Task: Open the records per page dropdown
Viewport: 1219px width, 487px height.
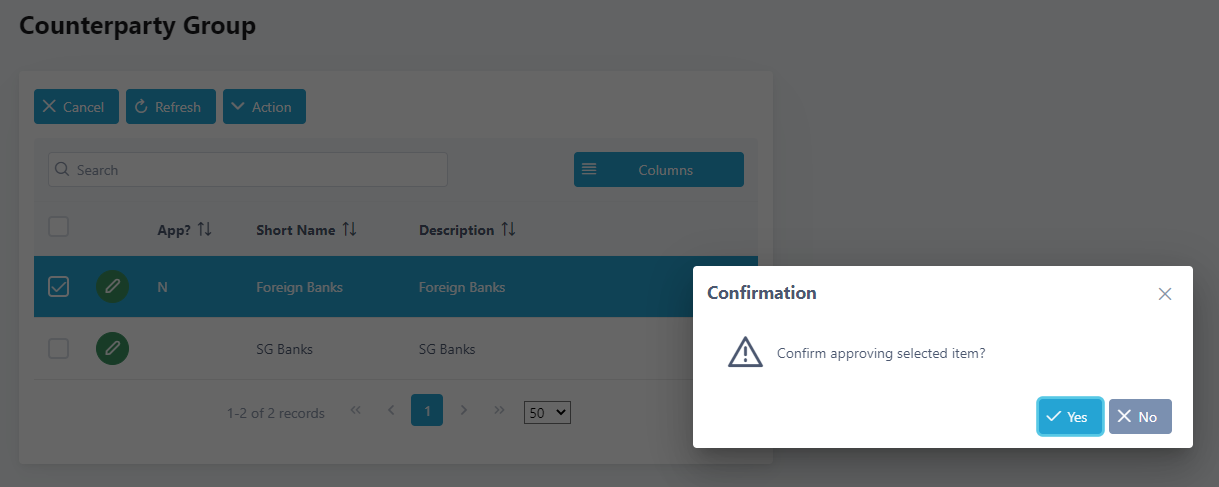Action: pos(547,412)
